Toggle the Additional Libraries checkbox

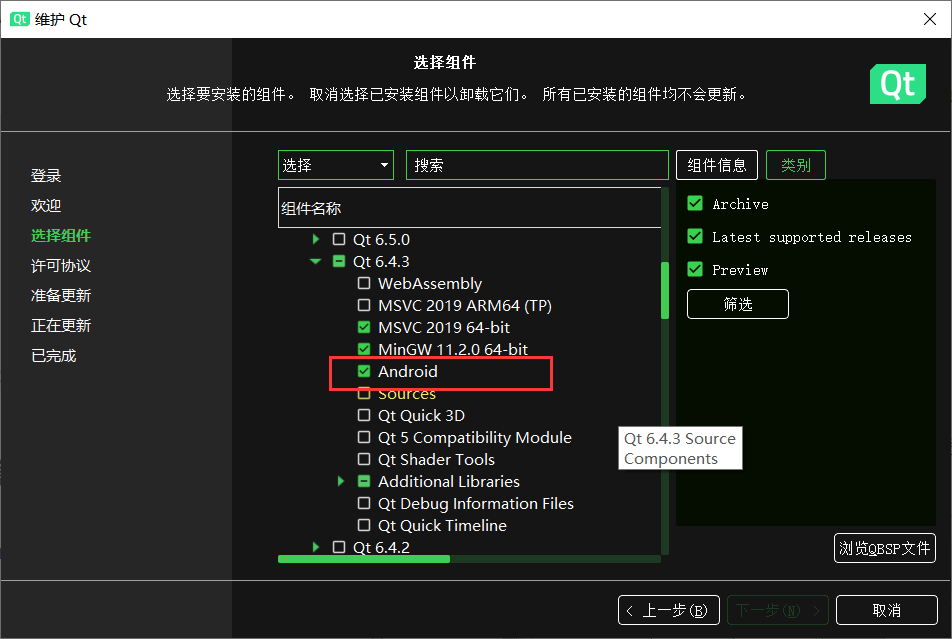click(364, 481)
